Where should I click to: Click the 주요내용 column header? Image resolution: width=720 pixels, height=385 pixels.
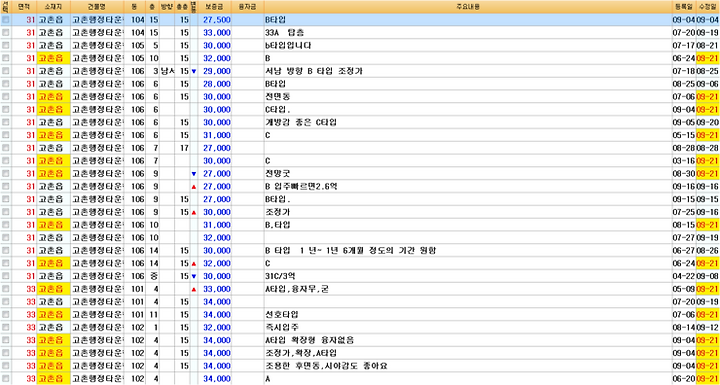click(468, 7)
